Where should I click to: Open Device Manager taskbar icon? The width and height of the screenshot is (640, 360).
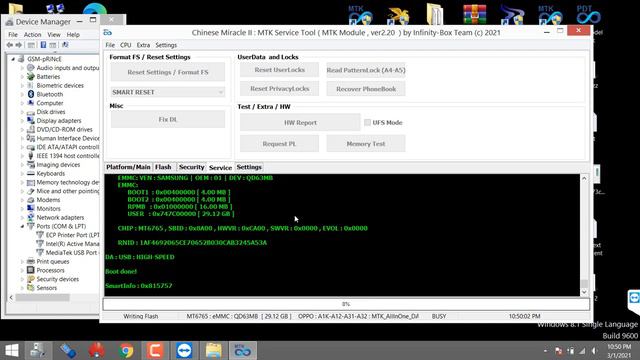click(x=38, y=350)
